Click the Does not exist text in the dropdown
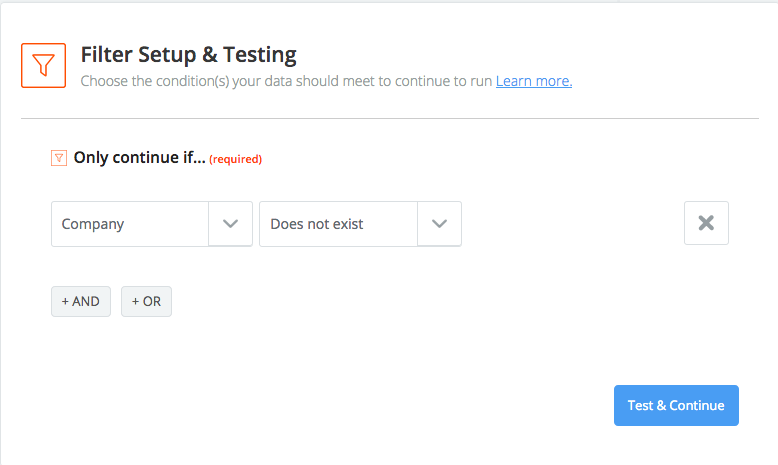778x465 pixels. coord(317,224)
